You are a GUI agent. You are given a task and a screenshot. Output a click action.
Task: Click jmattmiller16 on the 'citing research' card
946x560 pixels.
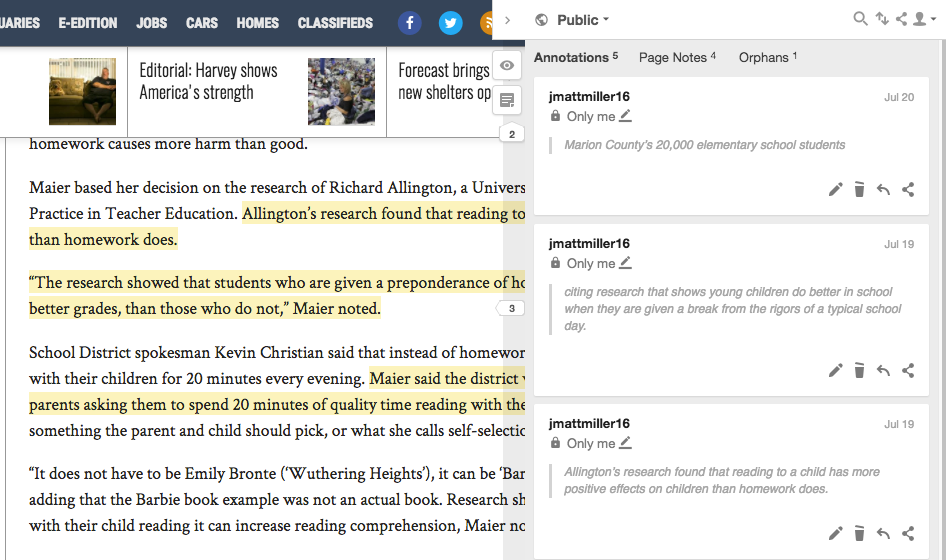589,244
